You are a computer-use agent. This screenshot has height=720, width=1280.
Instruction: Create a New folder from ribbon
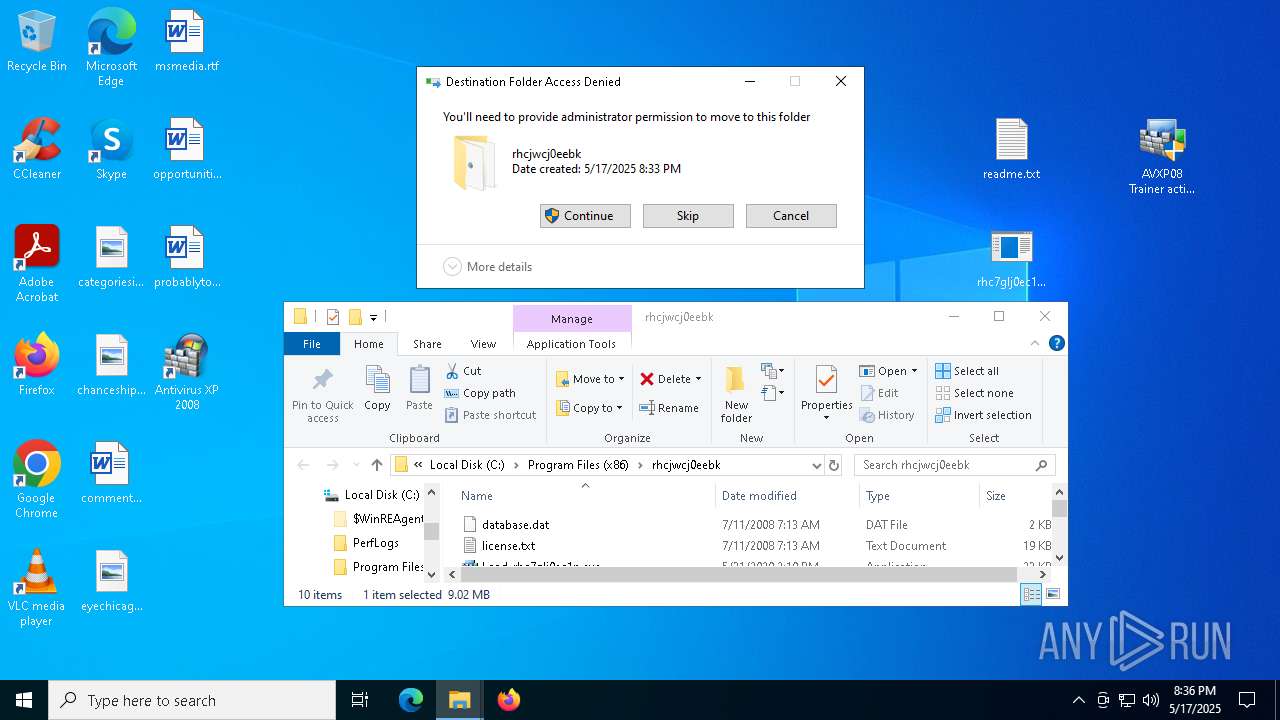(736, 394)
